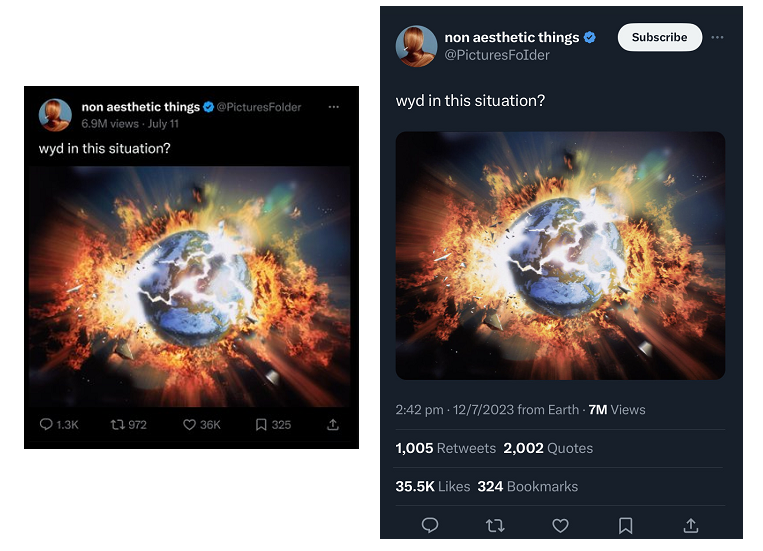Bookmark the right tweet via bookmark icon

625,526
